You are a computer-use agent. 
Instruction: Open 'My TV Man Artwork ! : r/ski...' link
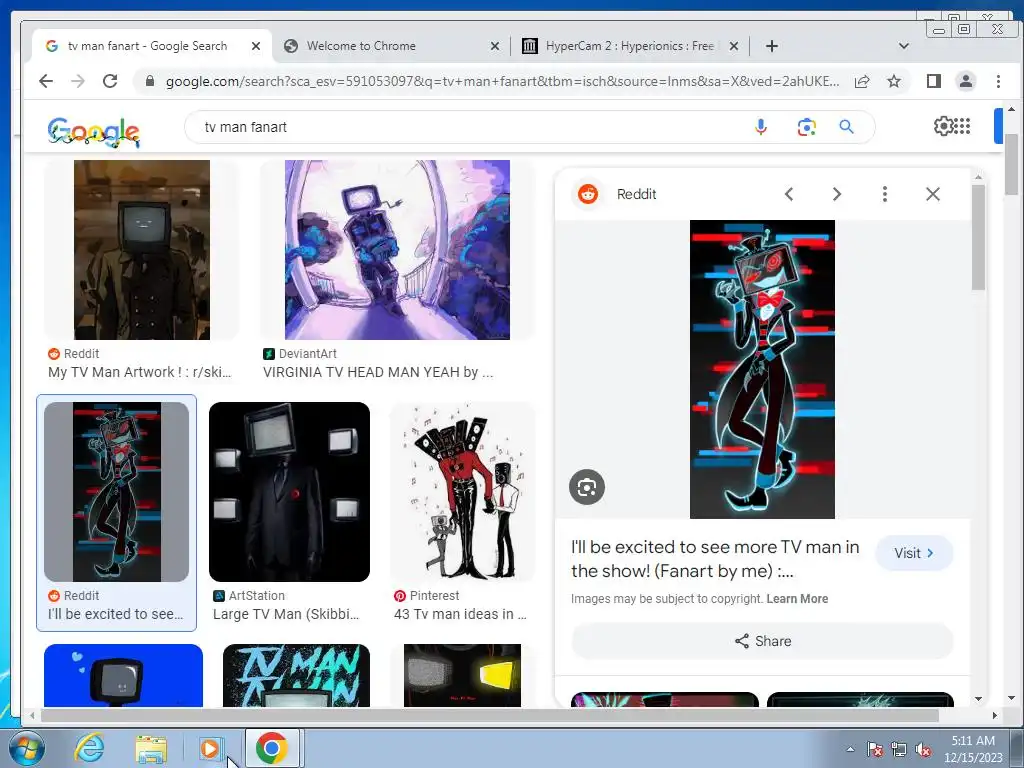click(x=139, y=372)
